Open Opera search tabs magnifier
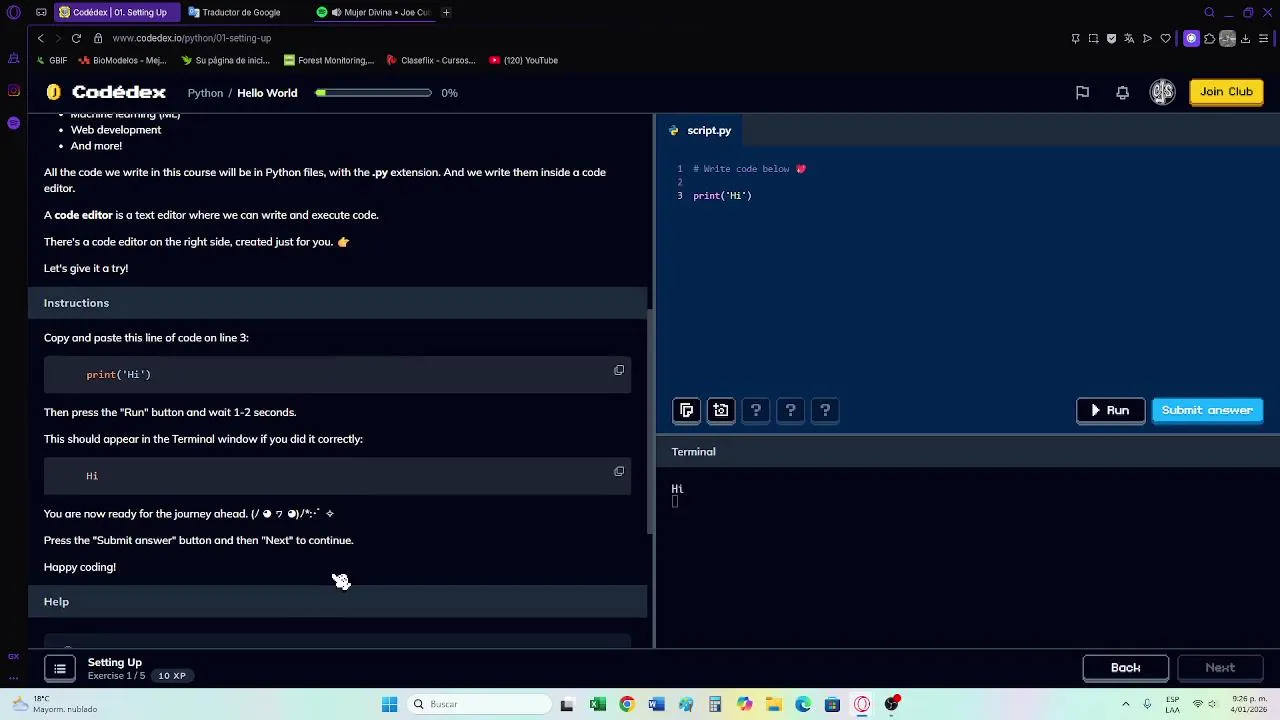Image resolution: width=1280 pixels, height=720 pixels. (x=1209, y=12)
